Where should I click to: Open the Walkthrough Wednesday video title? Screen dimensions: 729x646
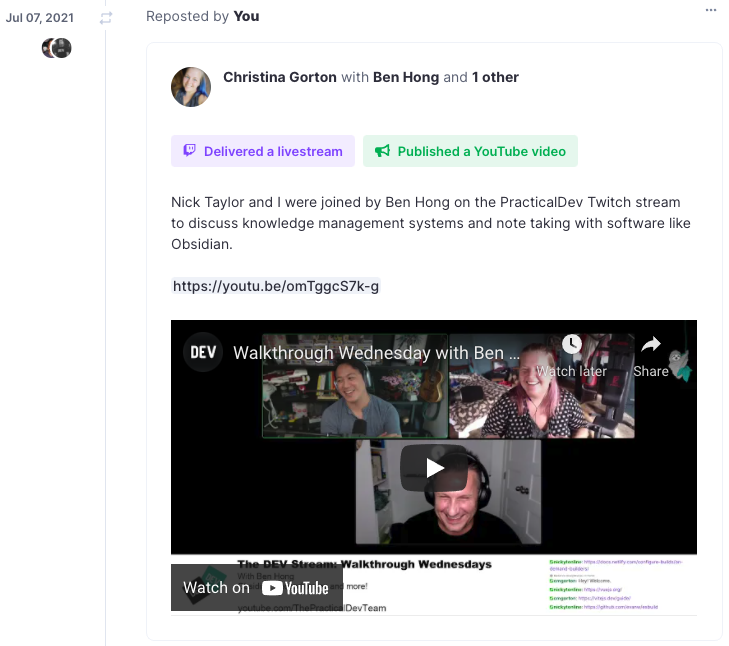[x=376, y=353]
